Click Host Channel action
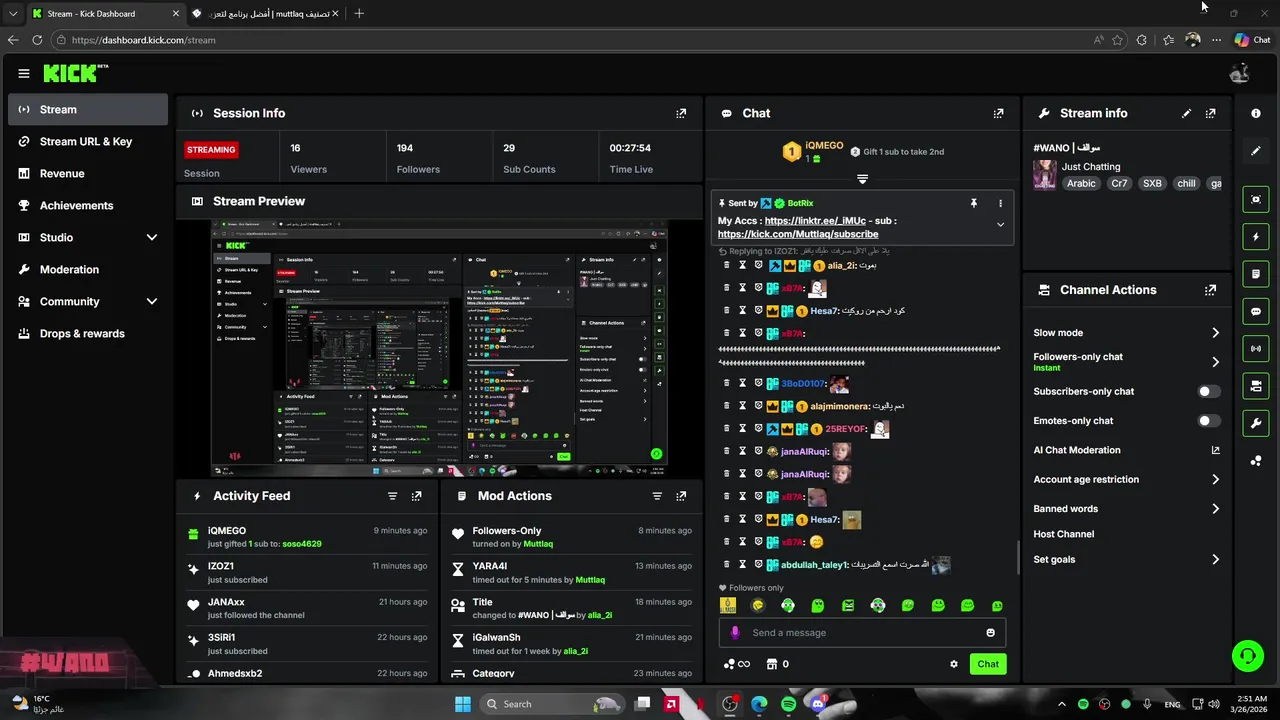 pos(1064,534)
